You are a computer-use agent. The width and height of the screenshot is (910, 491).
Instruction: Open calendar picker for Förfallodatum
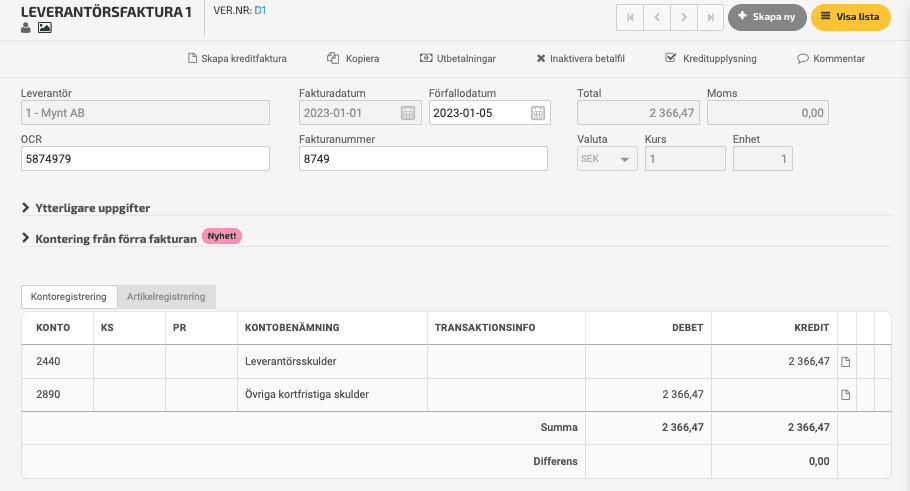(538, 113)
